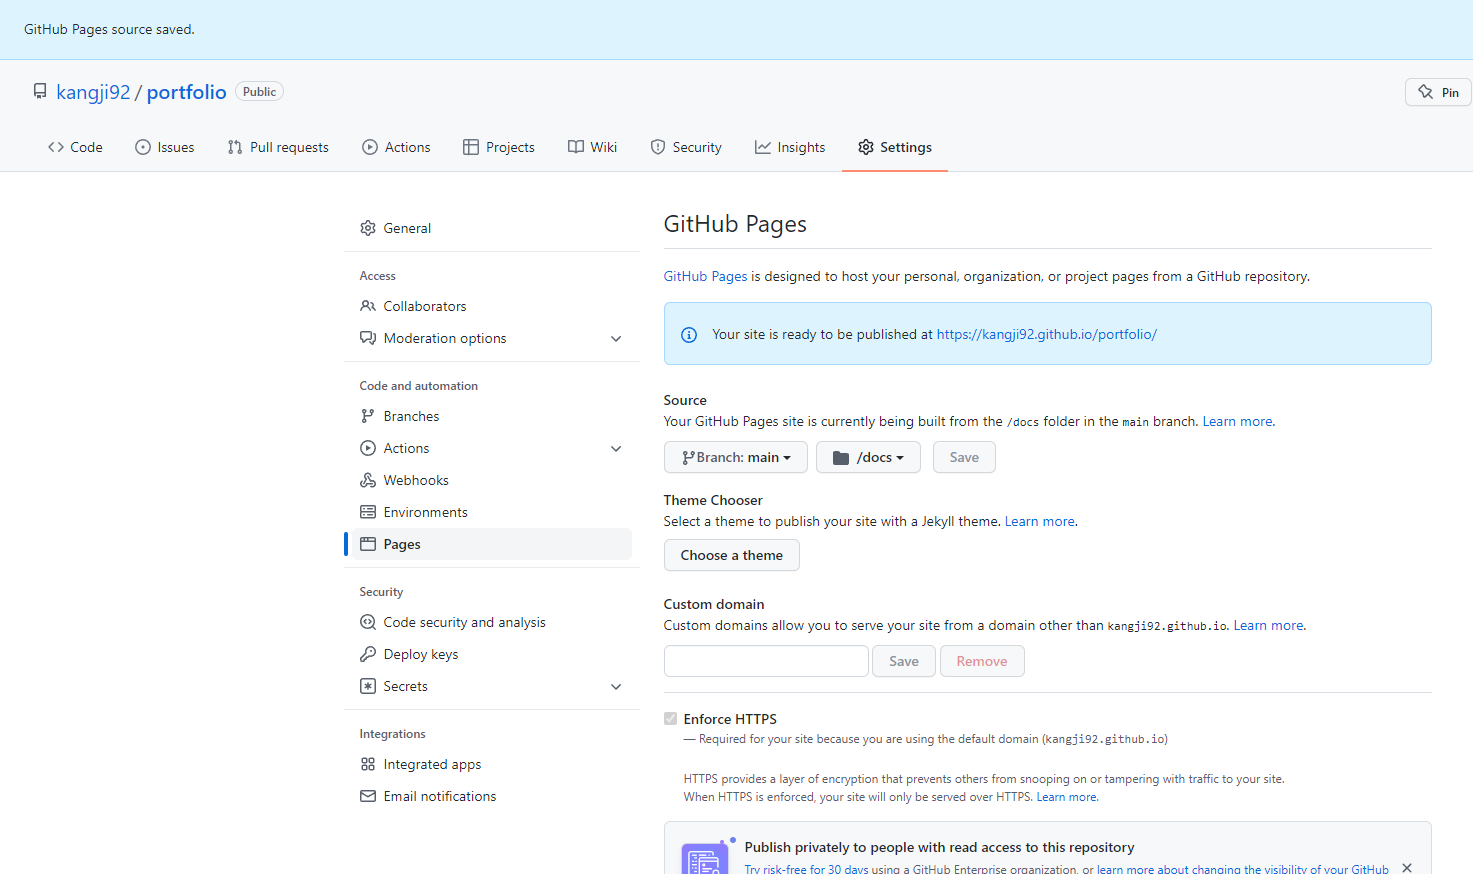Click the Code tab brackets icon
Viewport: 1473px width, 874px height.
pyautogui.click(x=56, y=147)
